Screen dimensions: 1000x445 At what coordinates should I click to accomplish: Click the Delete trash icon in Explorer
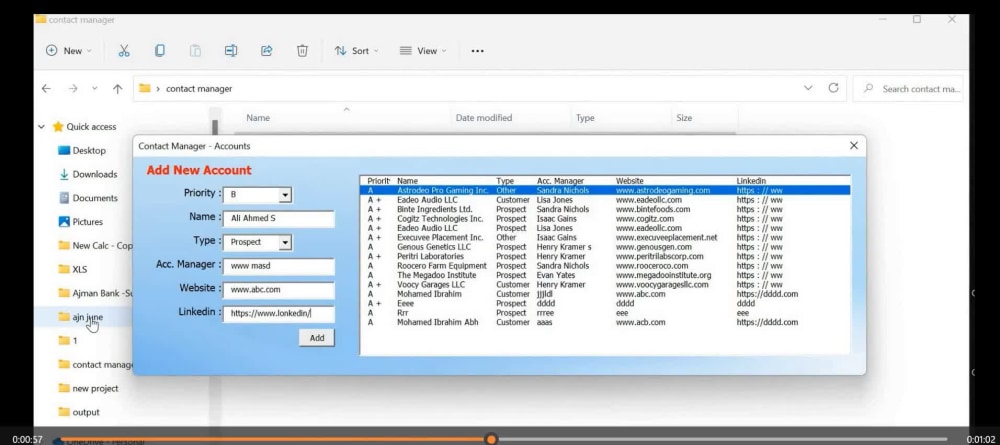click(x=302, y=51)
